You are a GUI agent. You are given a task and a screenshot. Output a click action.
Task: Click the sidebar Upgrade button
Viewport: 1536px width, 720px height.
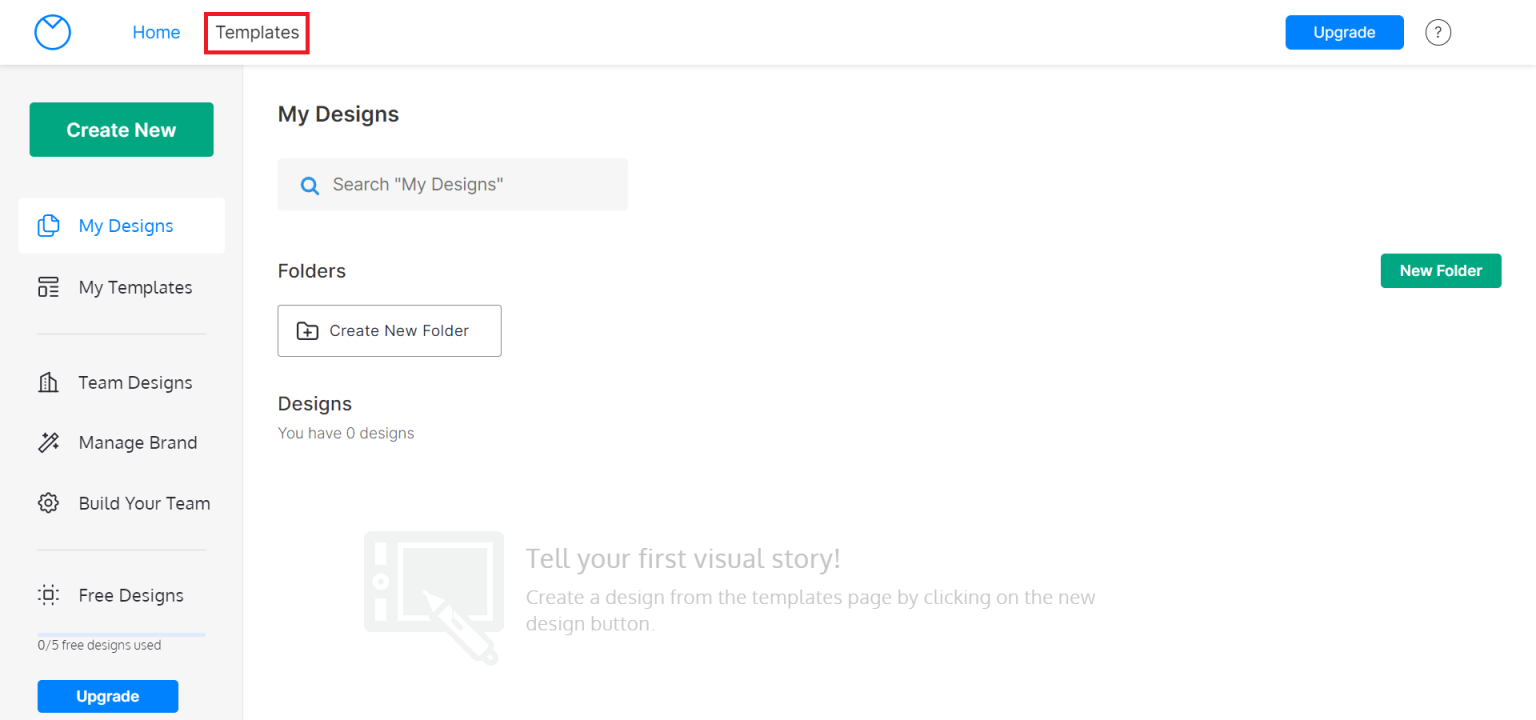pyautogui.click(x=107, y=696)
